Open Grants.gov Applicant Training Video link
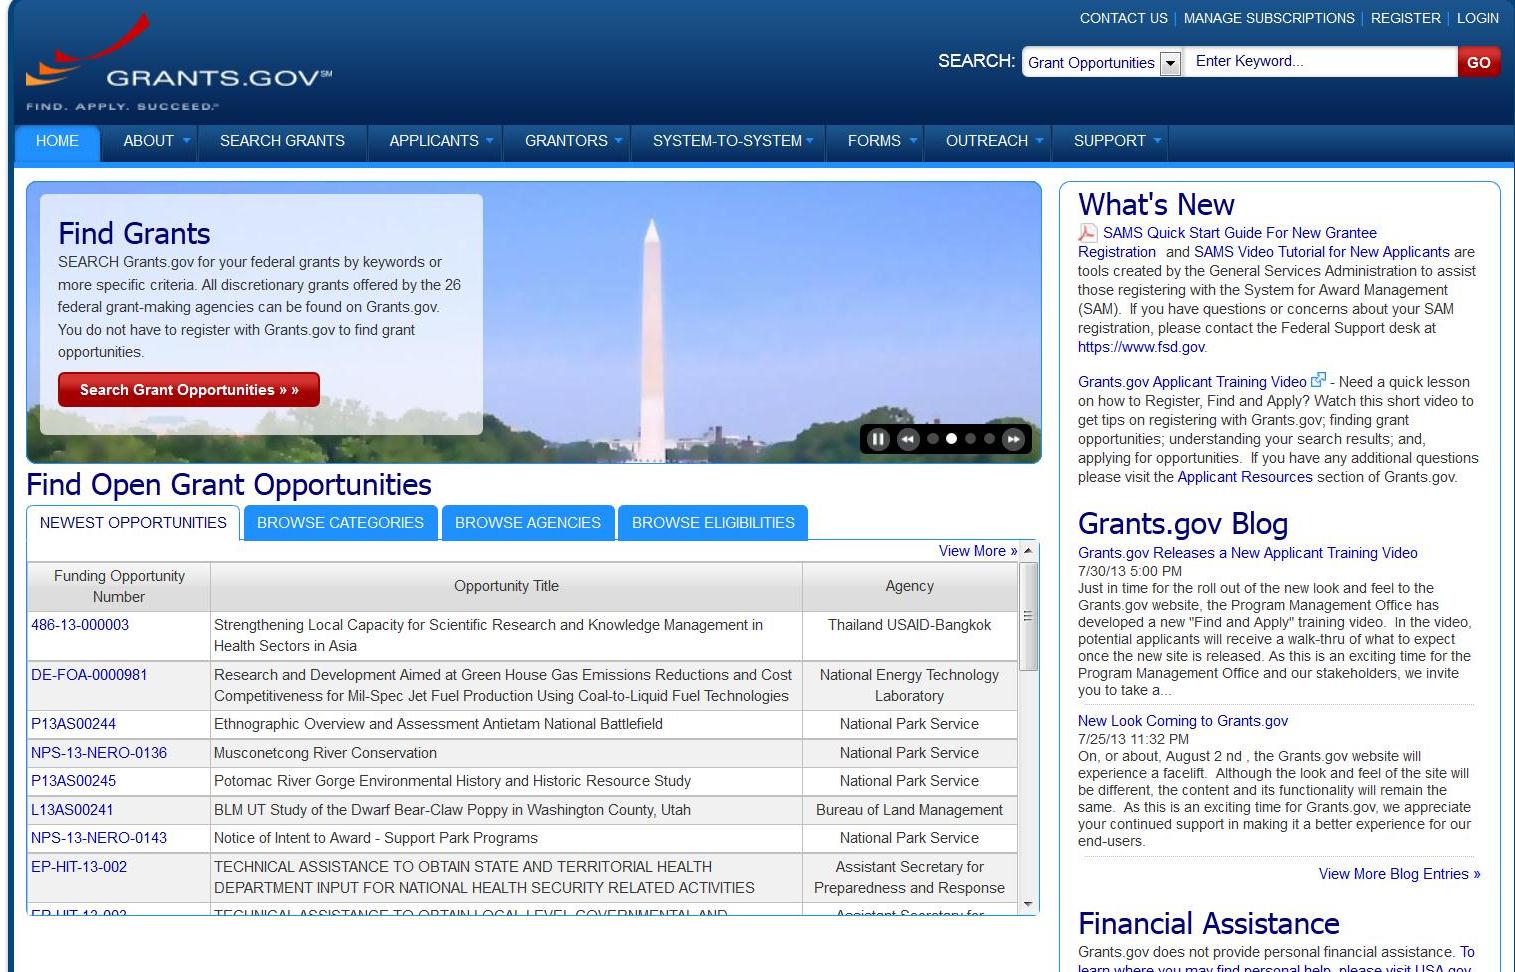This screenshot has height=972, width=1515. pyautogui.click(x=1192, y=382)
